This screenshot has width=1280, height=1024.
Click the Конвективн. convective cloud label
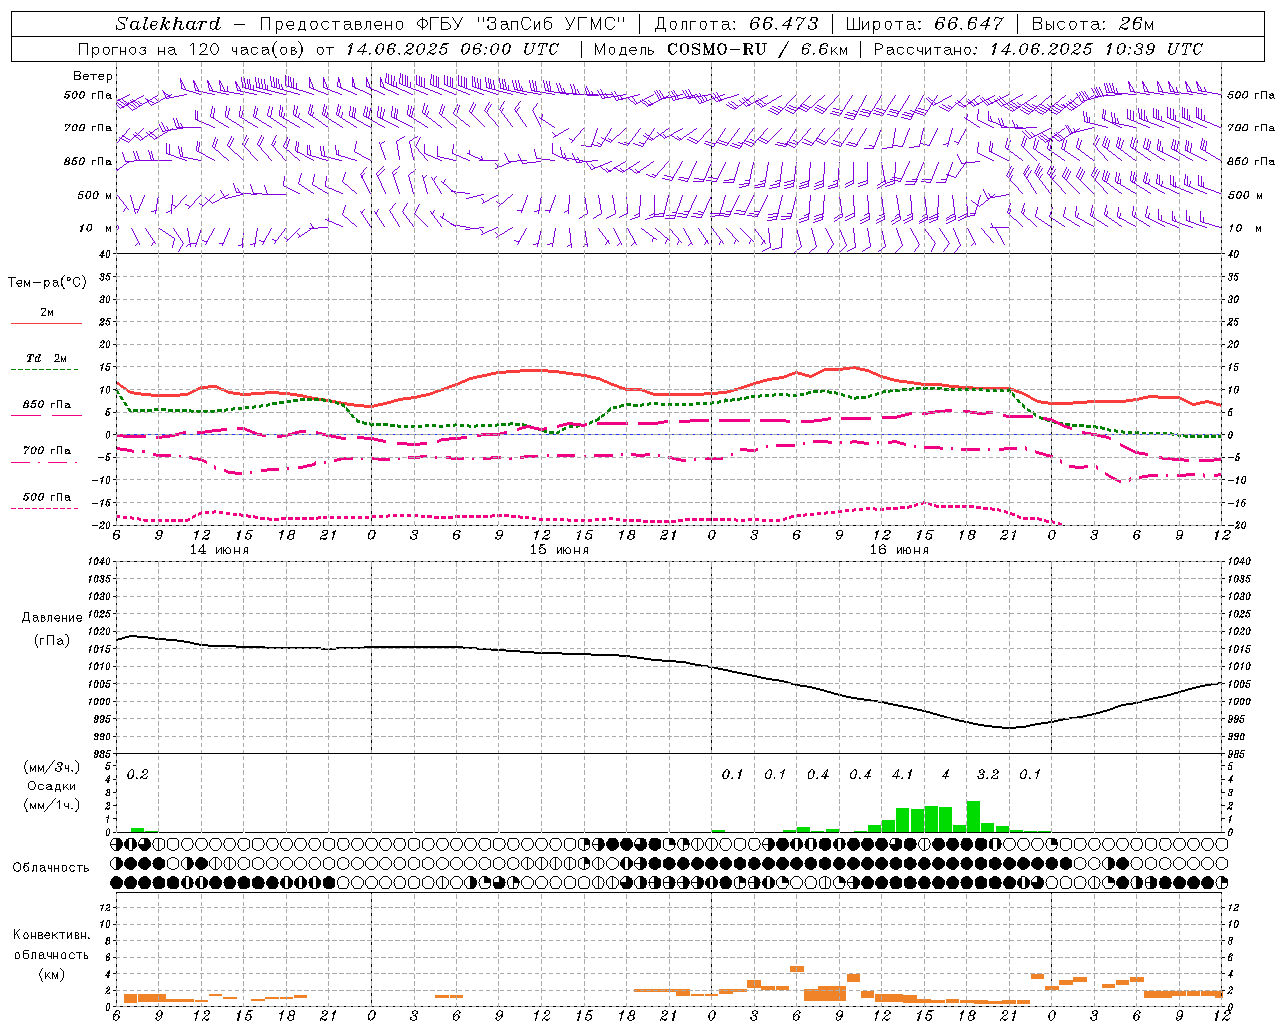[51, 935]
